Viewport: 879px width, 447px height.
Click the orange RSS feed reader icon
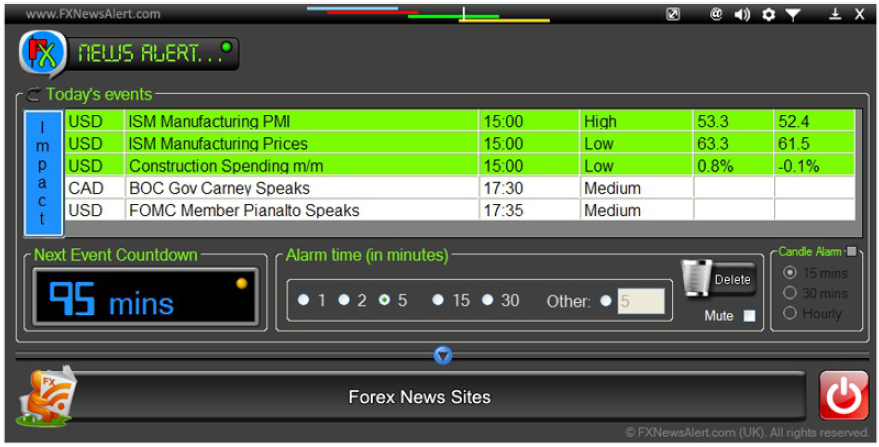tap(47, 396)
